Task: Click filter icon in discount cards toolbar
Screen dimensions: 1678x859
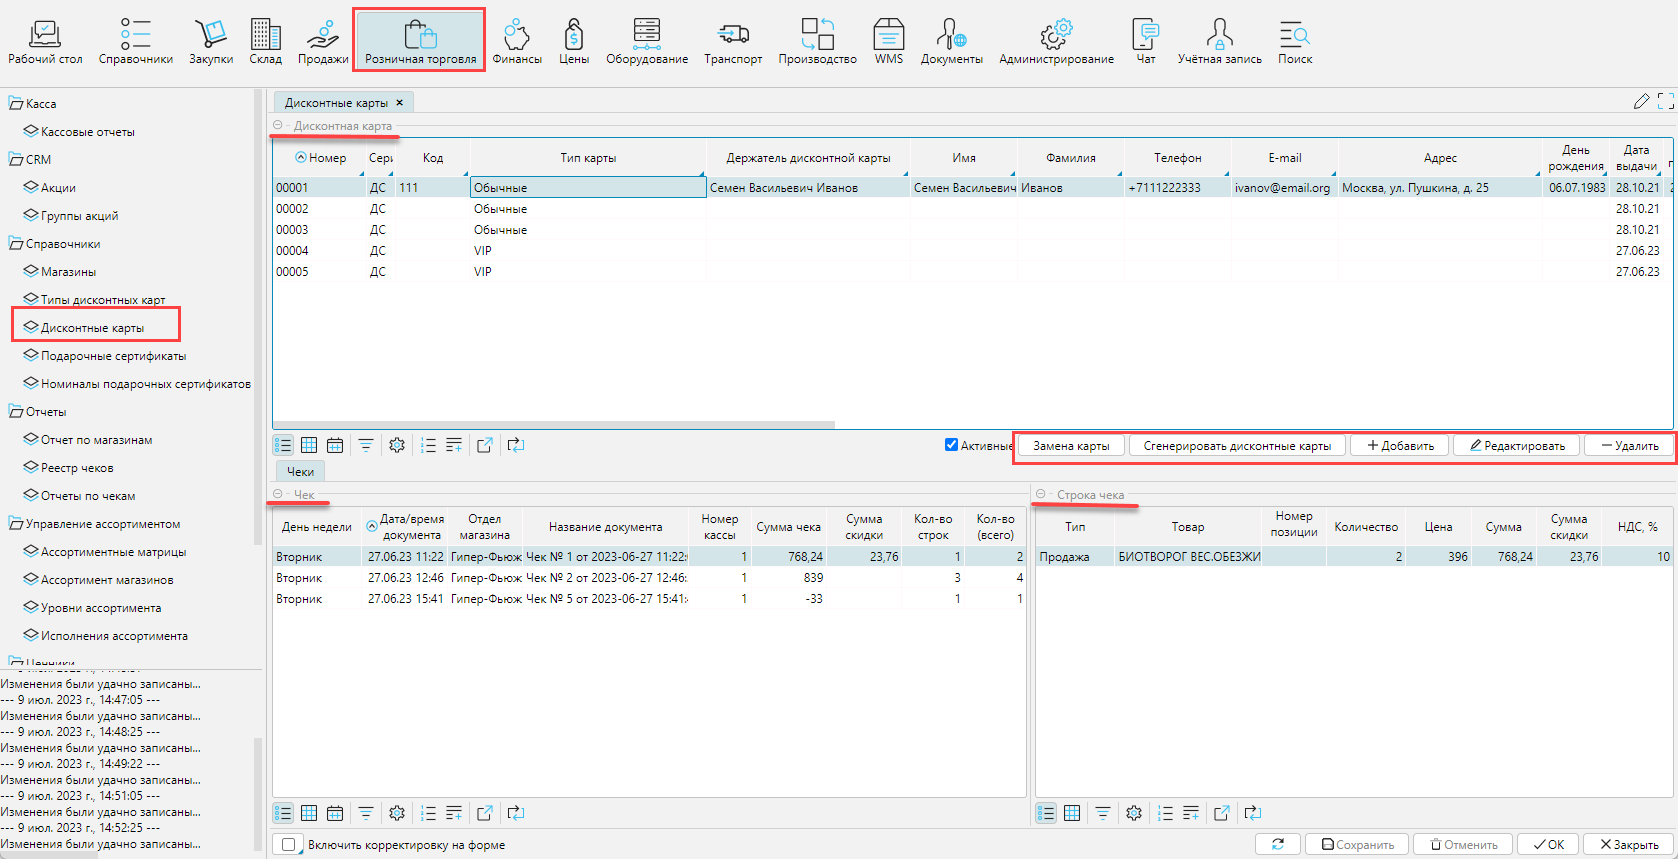Action: tap(366, 446)
